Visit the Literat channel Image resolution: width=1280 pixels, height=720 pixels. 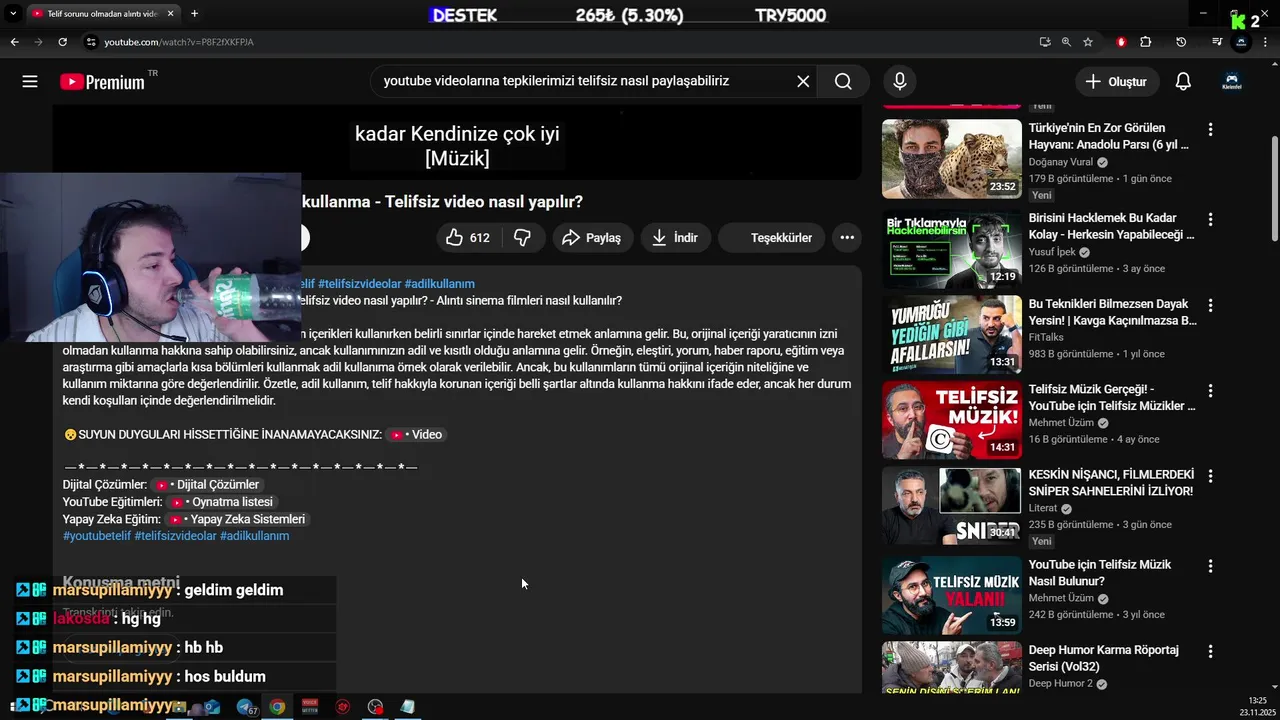tap(1043, 508)
